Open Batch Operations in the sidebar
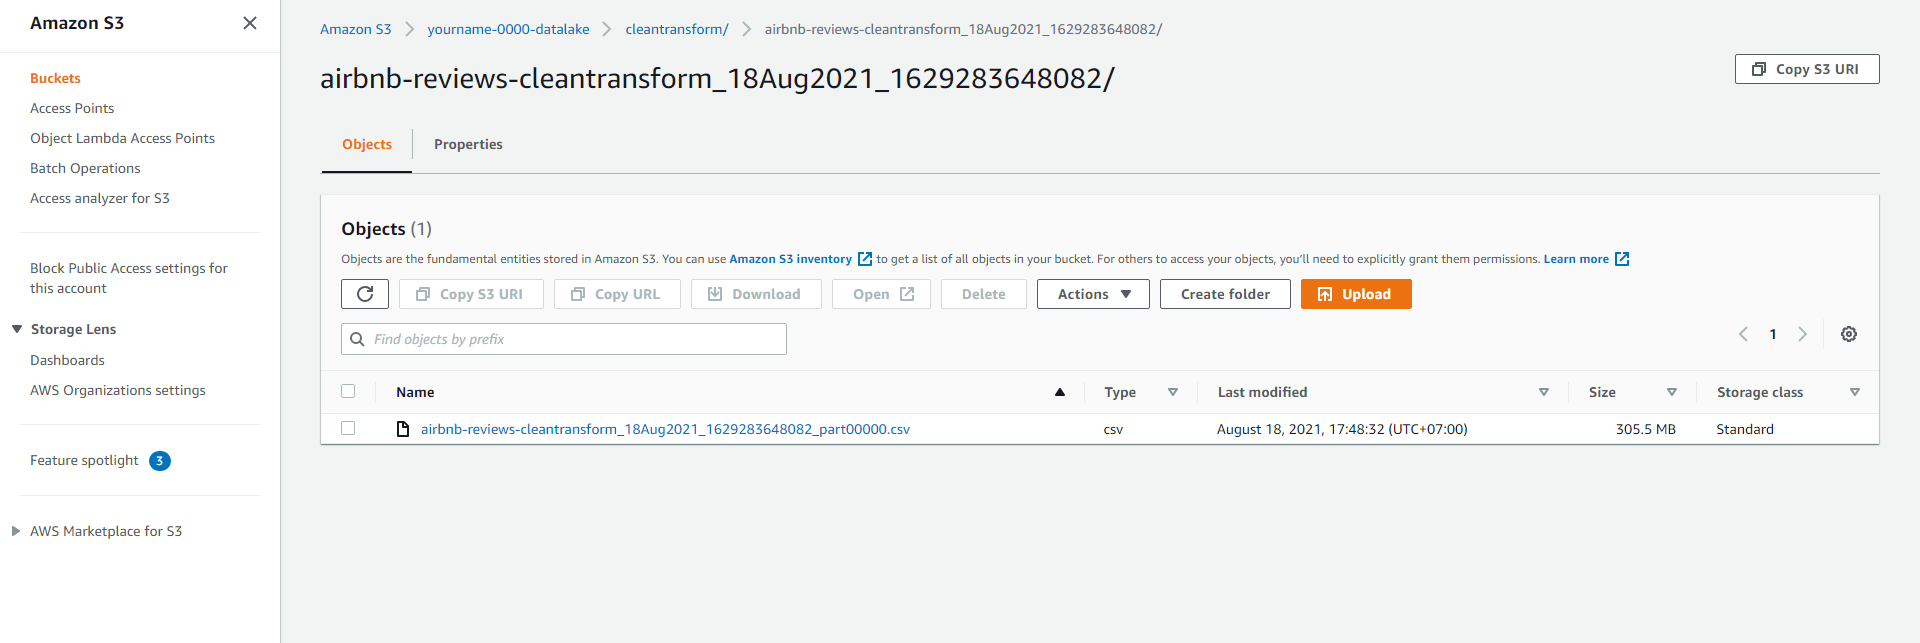 85,168
